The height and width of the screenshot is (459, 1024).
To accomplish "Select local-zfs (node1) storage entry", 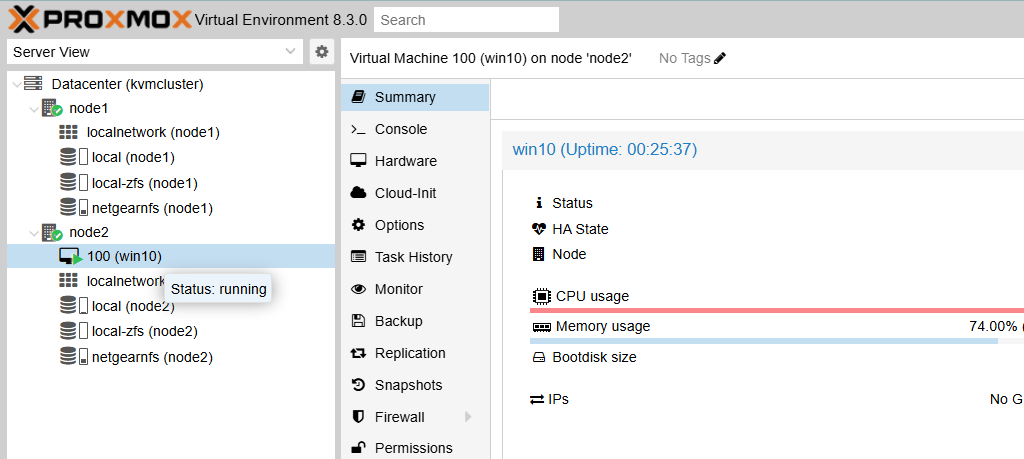I will tap(144, 183).
